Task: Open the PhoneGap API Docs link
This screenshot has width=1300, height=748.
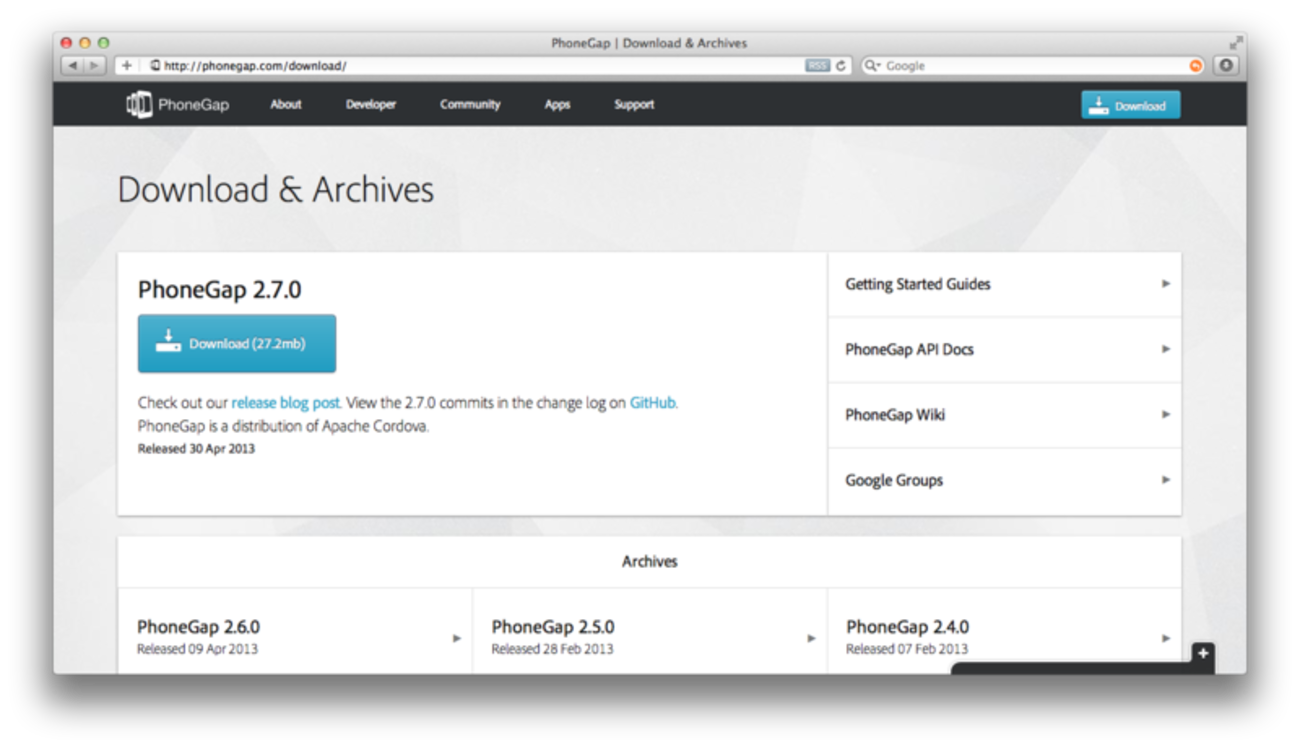Action: (1004, 350)
